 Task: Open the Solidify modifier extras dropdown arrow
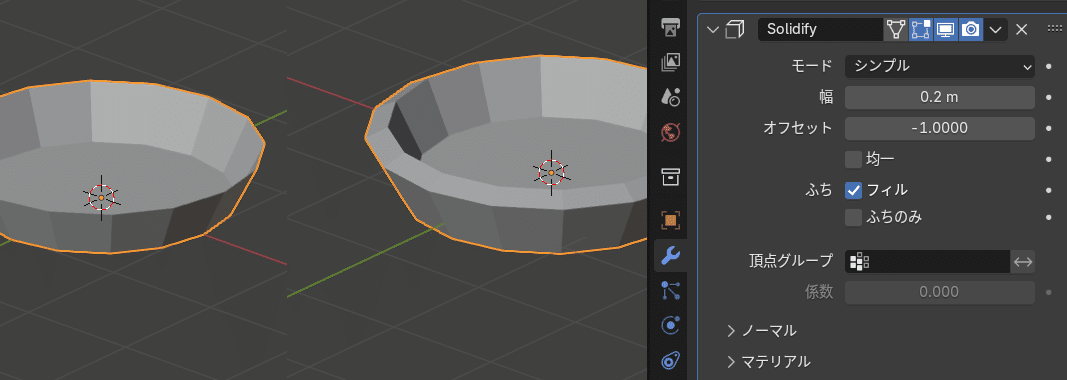pos(996,29)
